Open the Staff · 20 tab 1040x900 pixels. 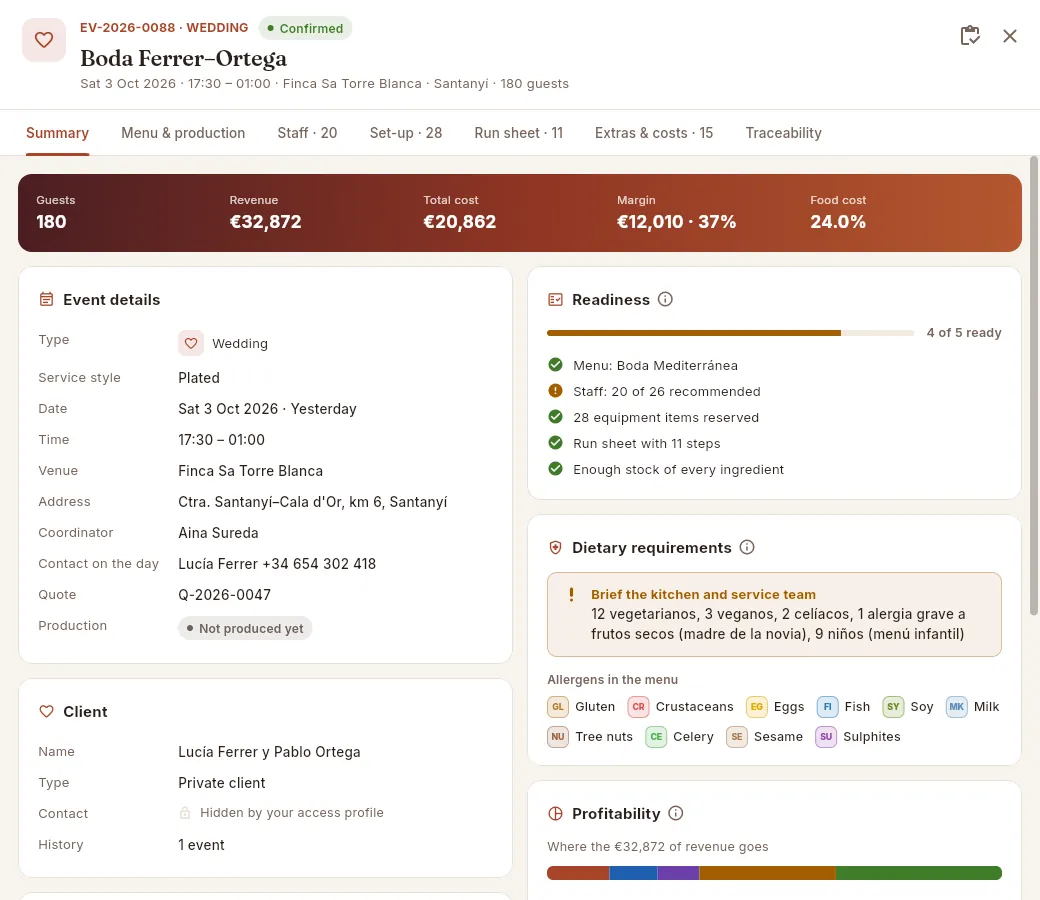(x=307, y=133)
